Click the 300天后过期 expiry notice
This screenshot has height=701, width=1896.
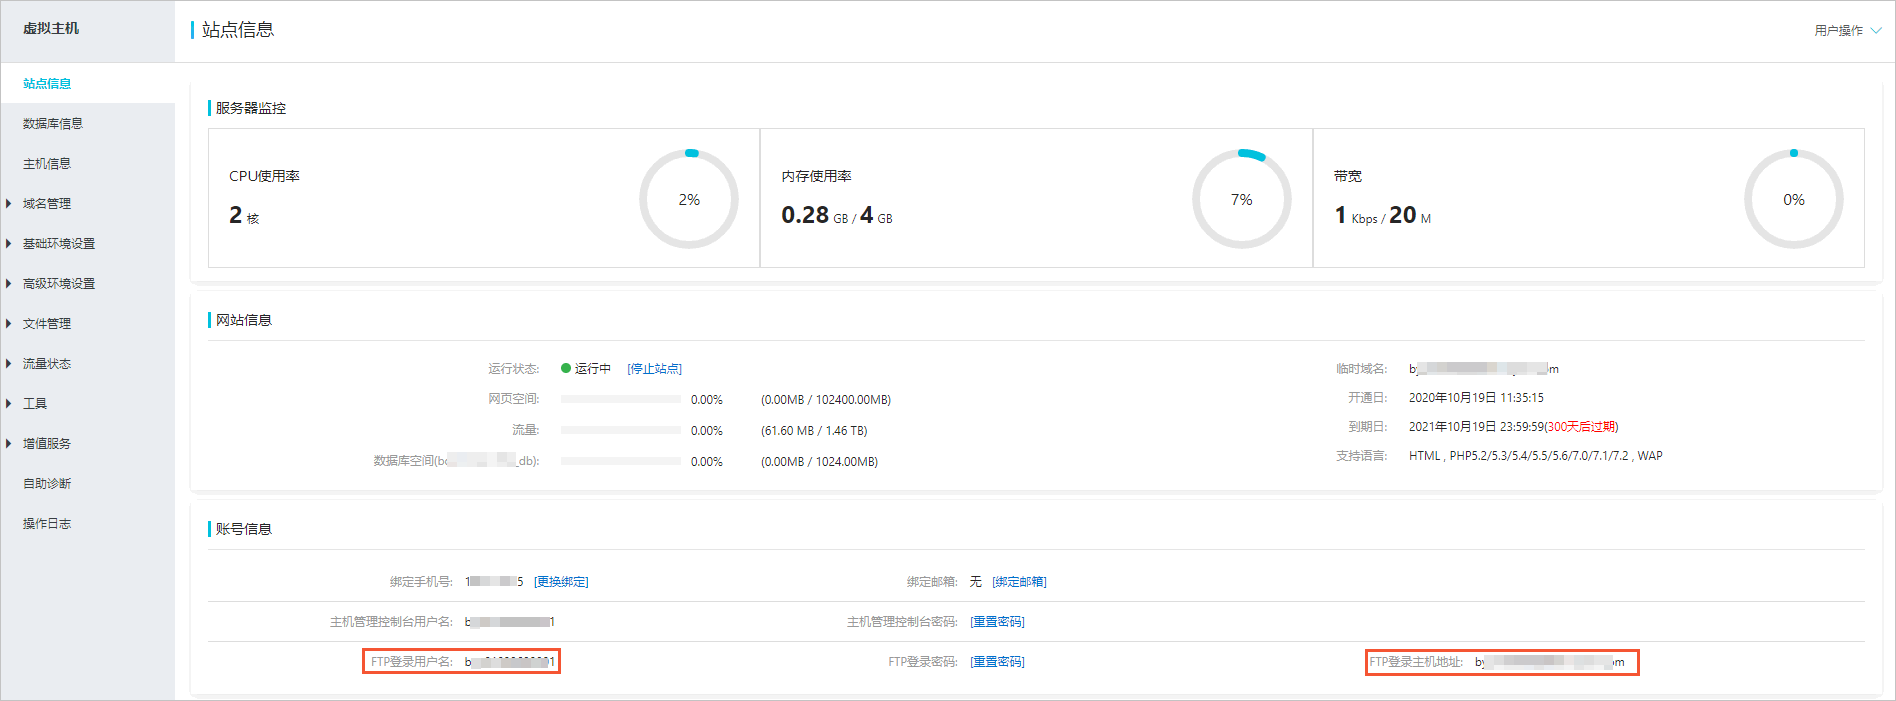pos(1581,427)
